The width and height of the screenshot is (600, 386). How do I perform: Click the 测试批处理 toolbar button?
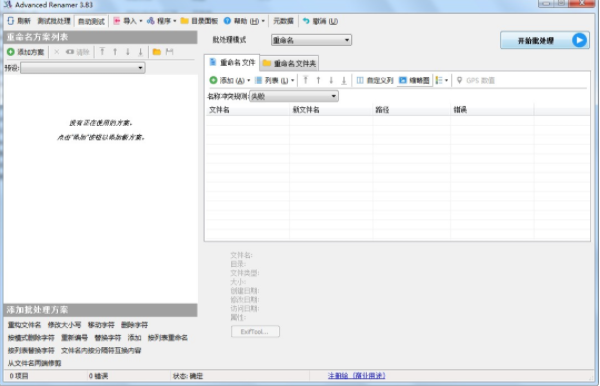tap(54, 21)
